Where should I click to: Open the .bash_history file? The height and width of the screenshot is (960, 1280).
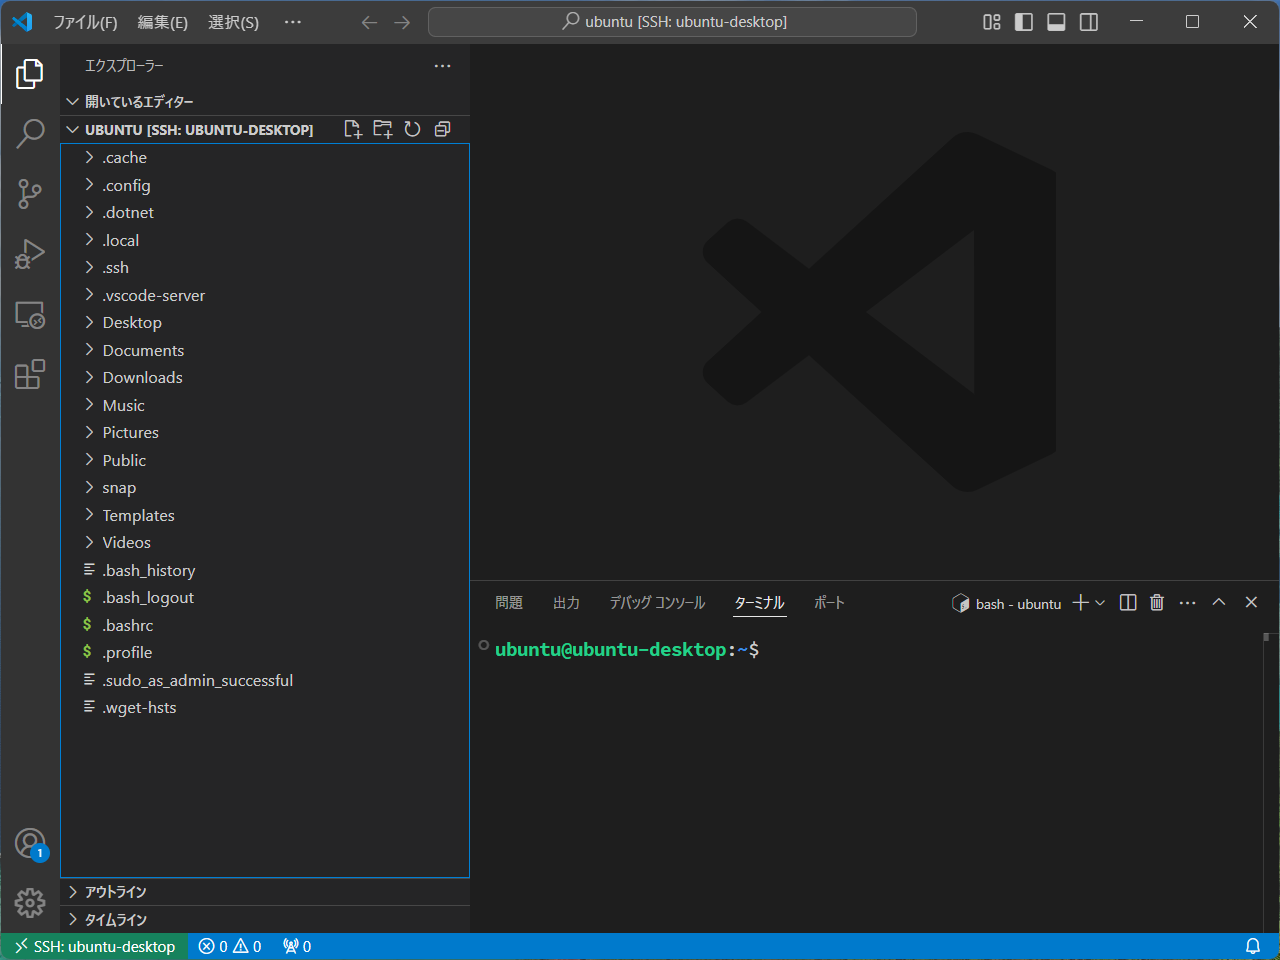tap(265, 570)
